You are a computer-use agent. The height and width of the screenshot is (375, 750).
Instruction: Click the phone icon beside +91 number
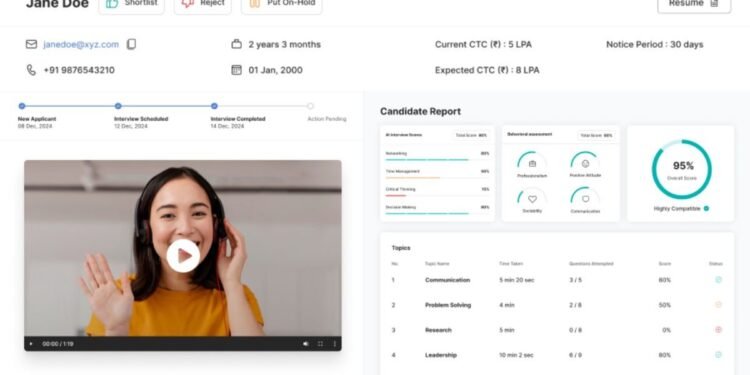[31, 70]
